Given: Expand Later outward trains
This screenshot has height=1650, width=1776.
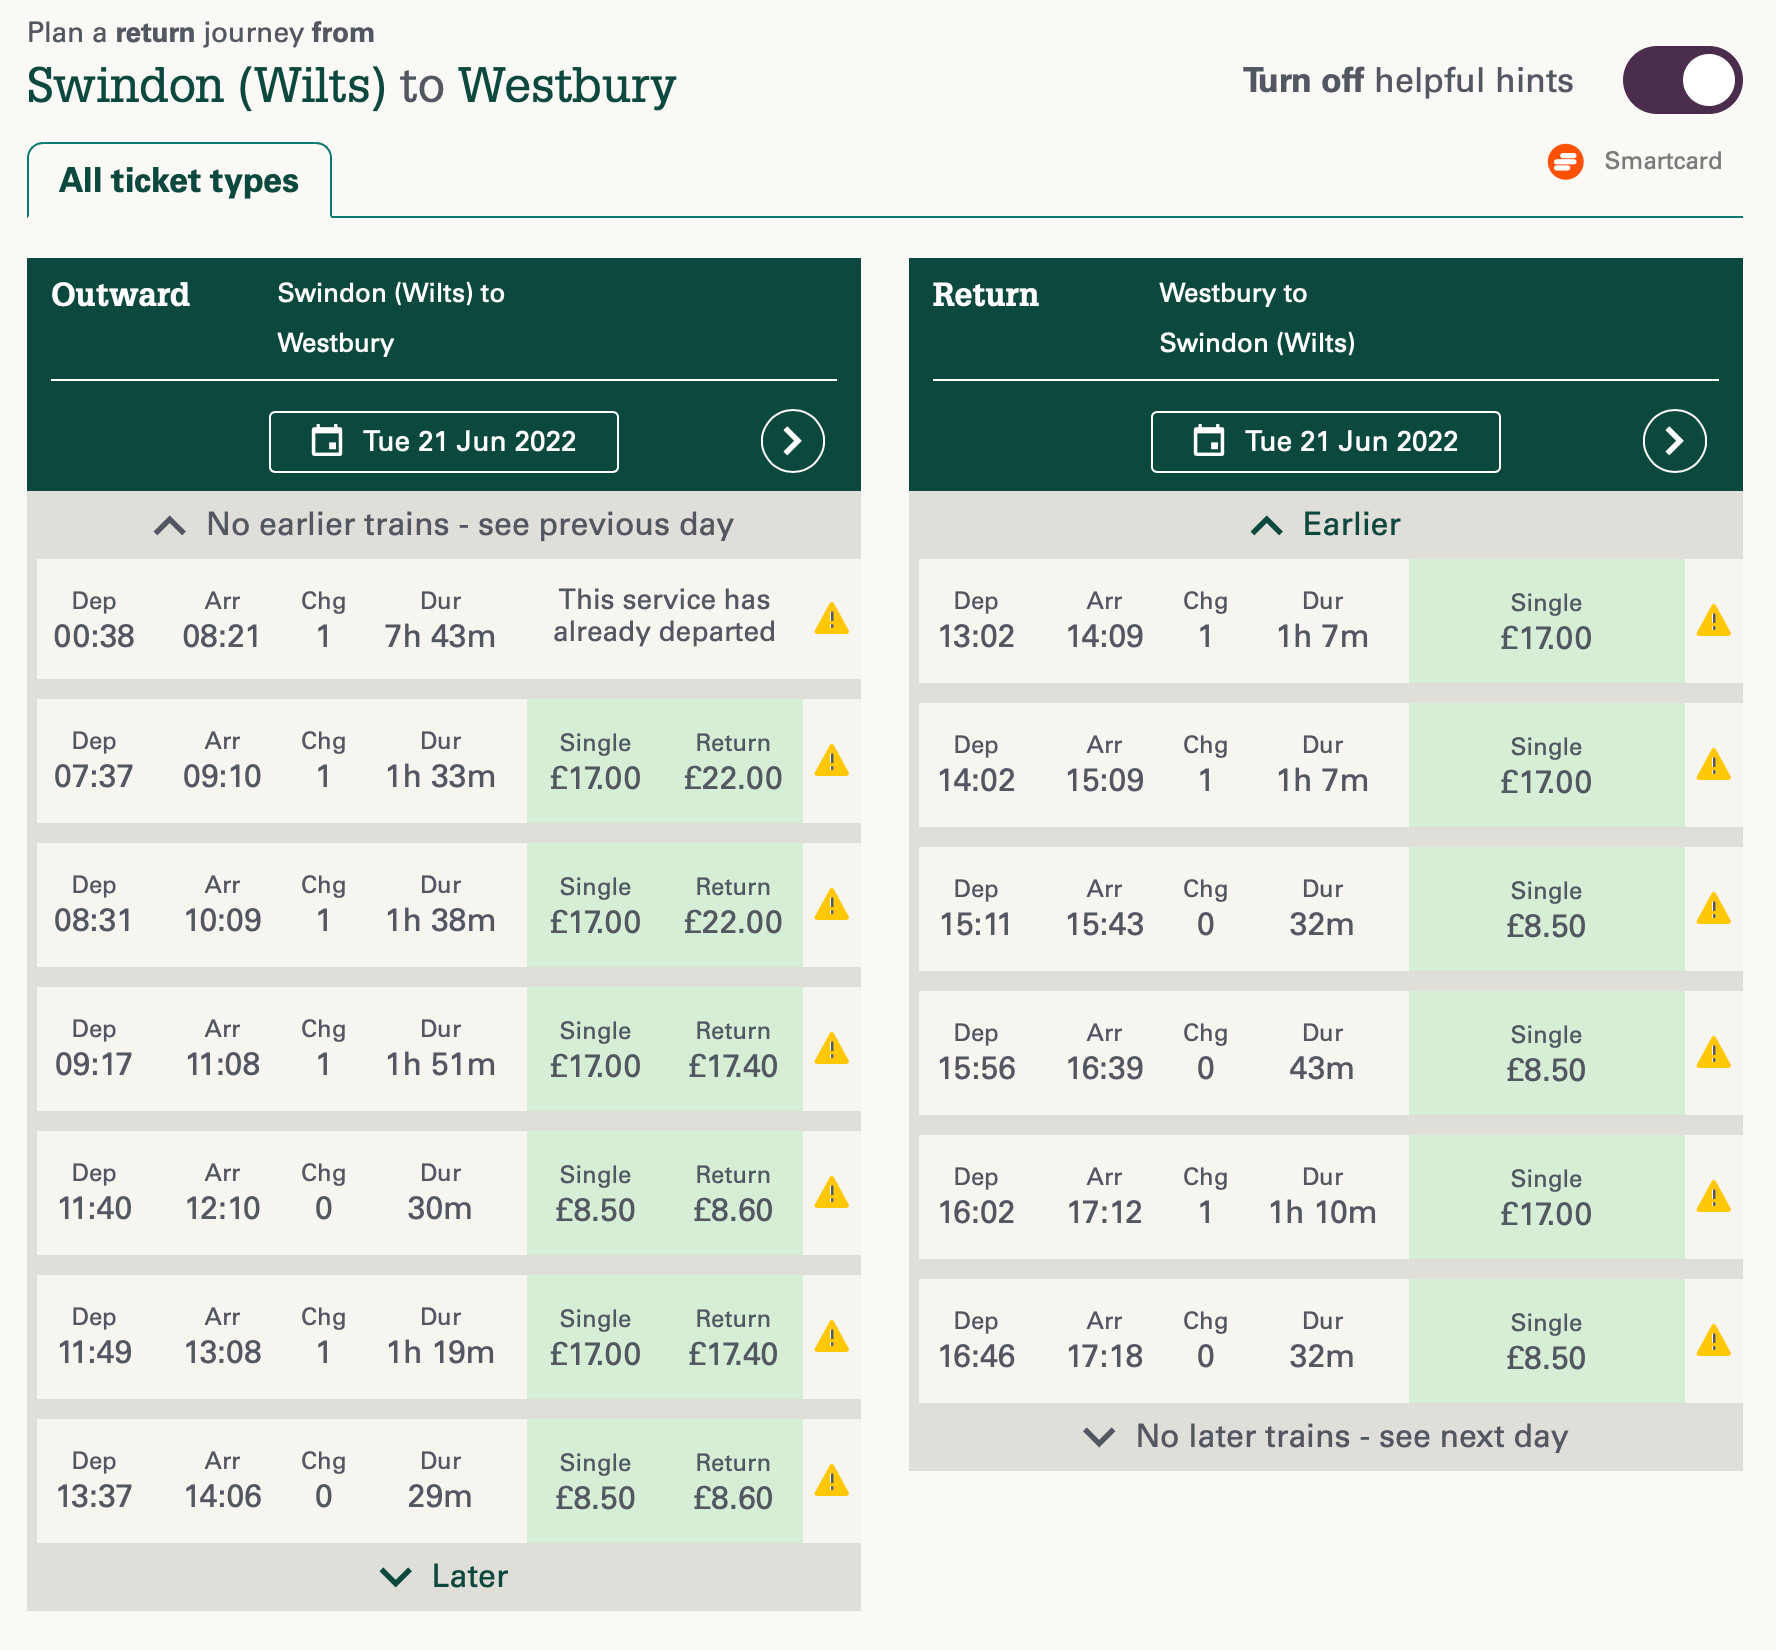Looking at the screenshot, I should pyautogui.click(x=444, y=1577).
